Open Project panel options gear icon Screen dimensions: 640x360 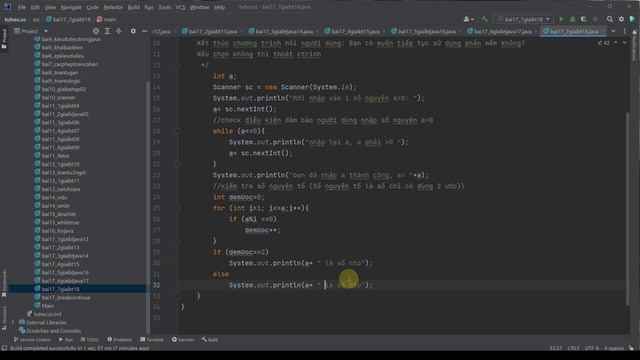[133, 31]
